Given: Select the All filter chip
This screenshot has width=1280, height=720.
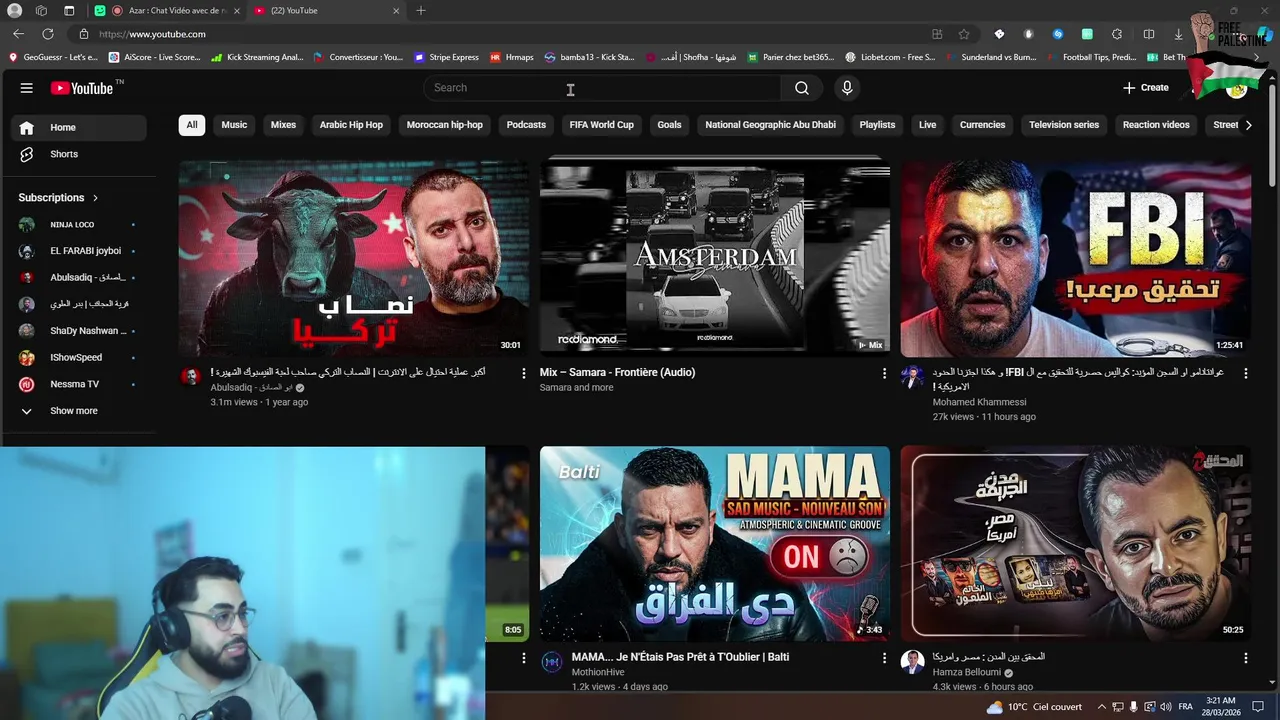Looking at the screenshot, I should (192, 125).
